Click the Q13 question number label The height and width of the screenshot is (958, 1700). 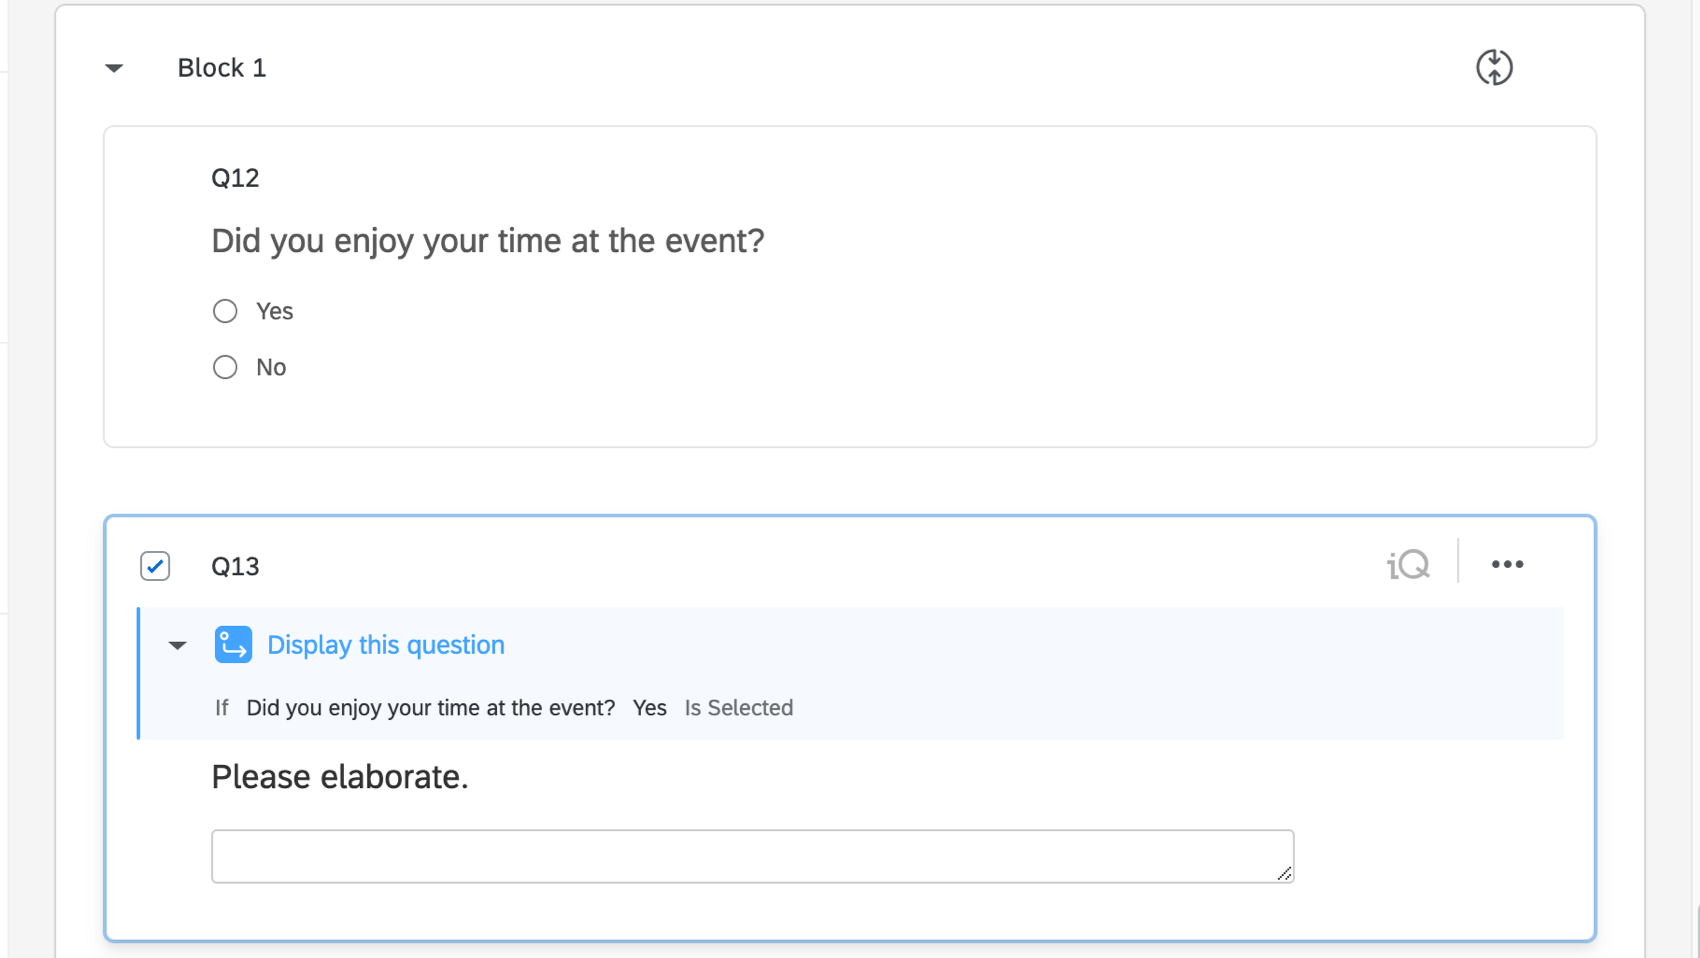tap(235, 567)
